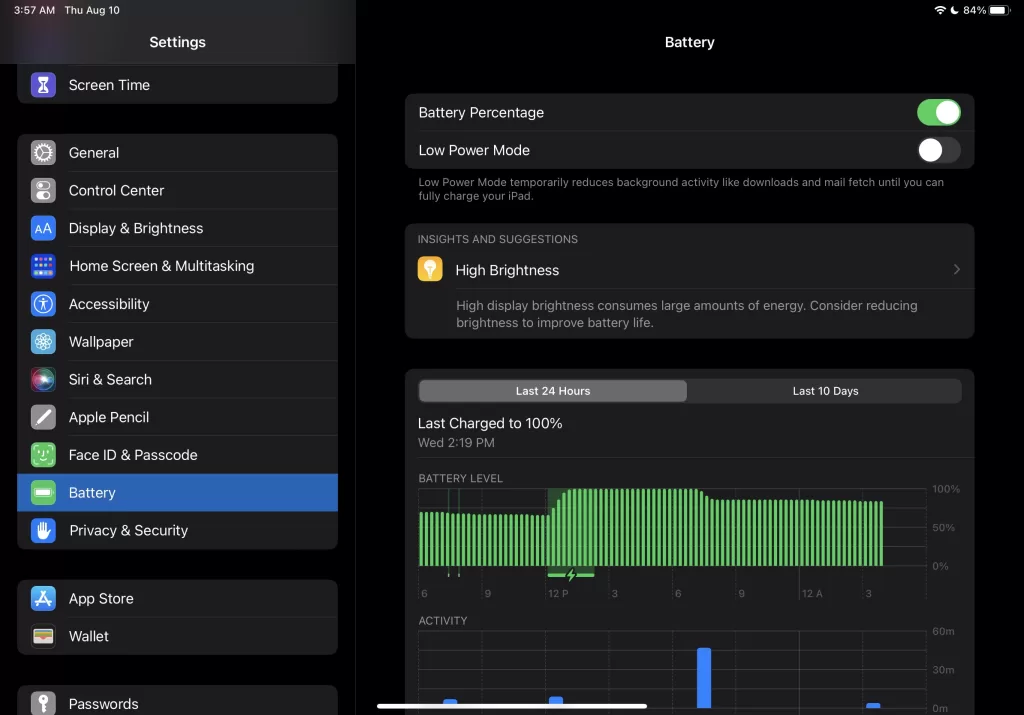Tap the green Battery icon in sidebar
1024x715 pixels.
click(43, 493)
